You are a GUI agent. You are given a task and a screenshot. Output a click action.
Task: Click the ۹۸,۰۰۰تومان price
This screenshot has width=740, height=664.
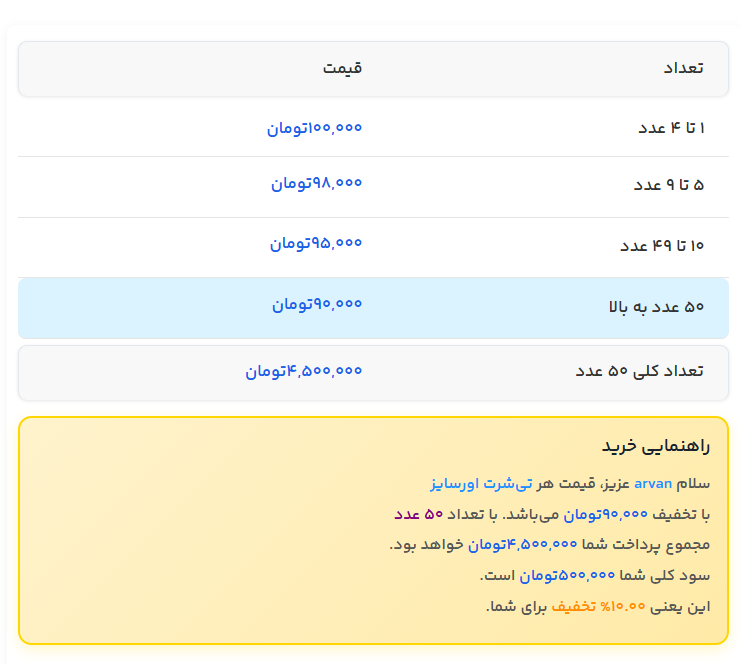pyautogui.click(x=316, y=183)
